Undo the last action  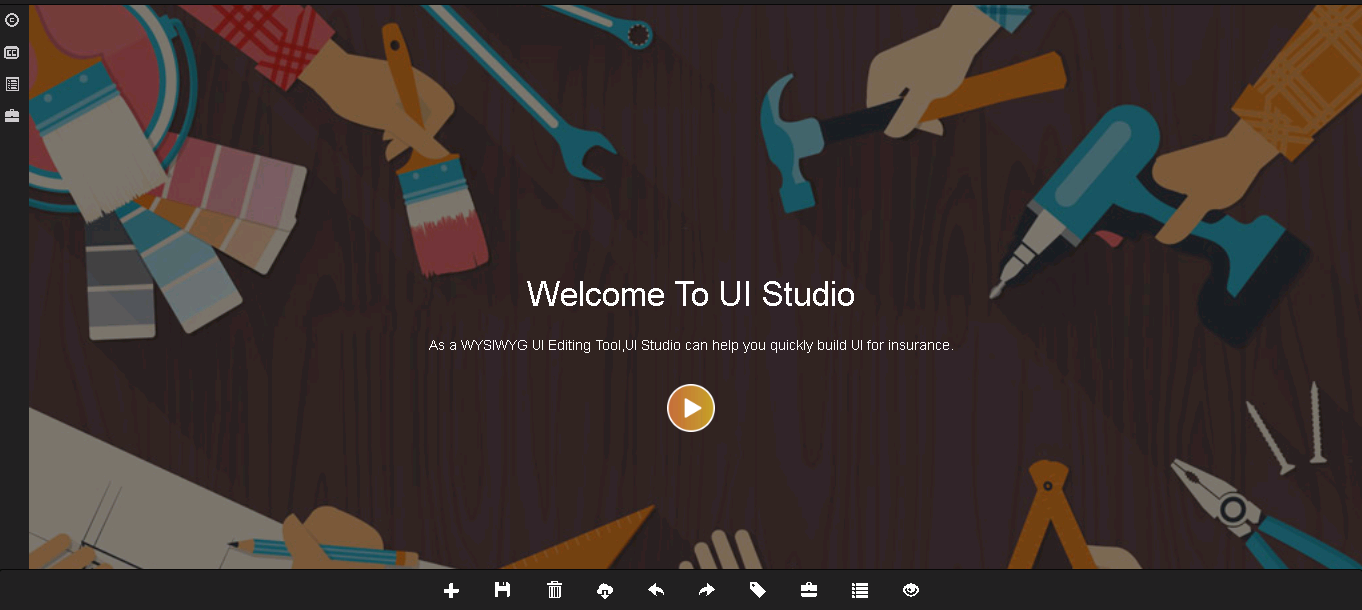point(656,590)
